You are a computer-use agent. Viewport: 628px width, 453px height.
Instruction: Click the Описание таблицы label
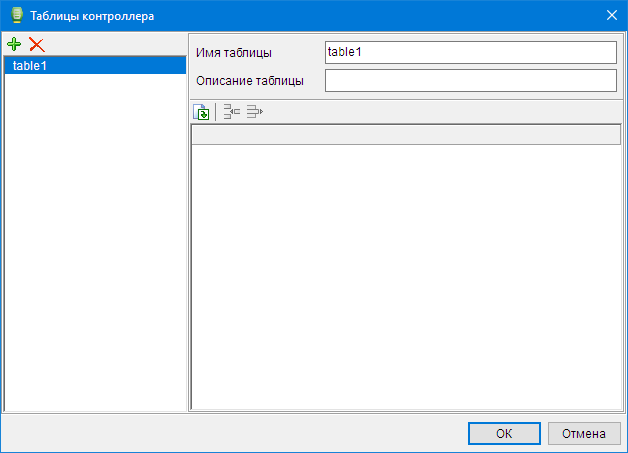pyautogui.click(x=250, y=81)
